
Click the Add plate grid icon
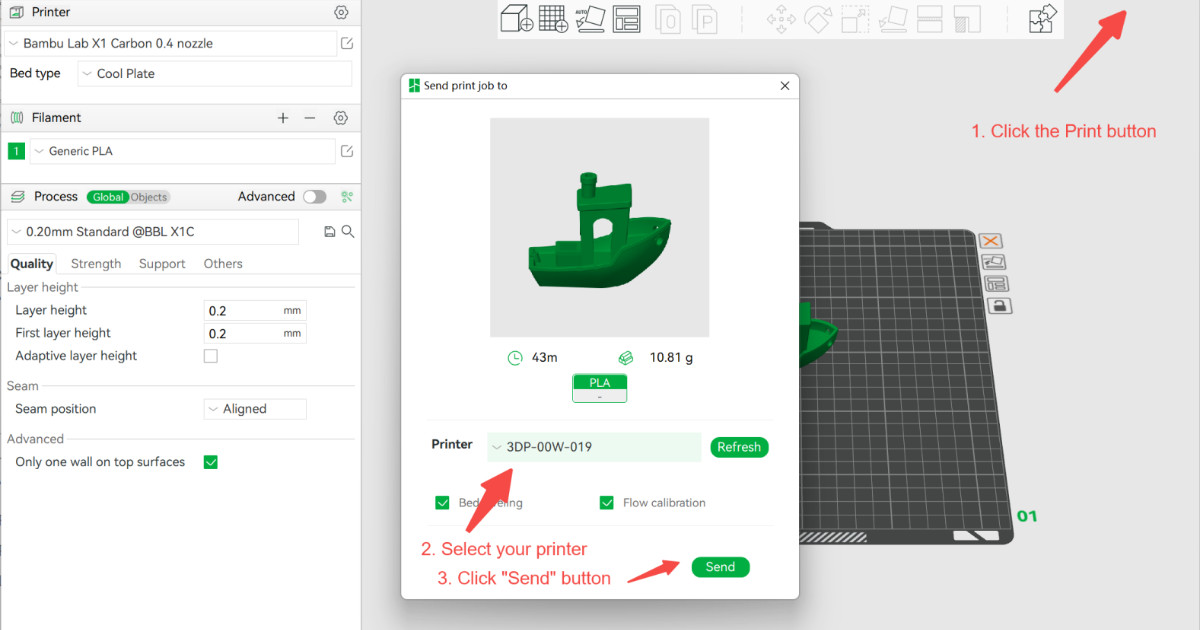tap(553, 18)
